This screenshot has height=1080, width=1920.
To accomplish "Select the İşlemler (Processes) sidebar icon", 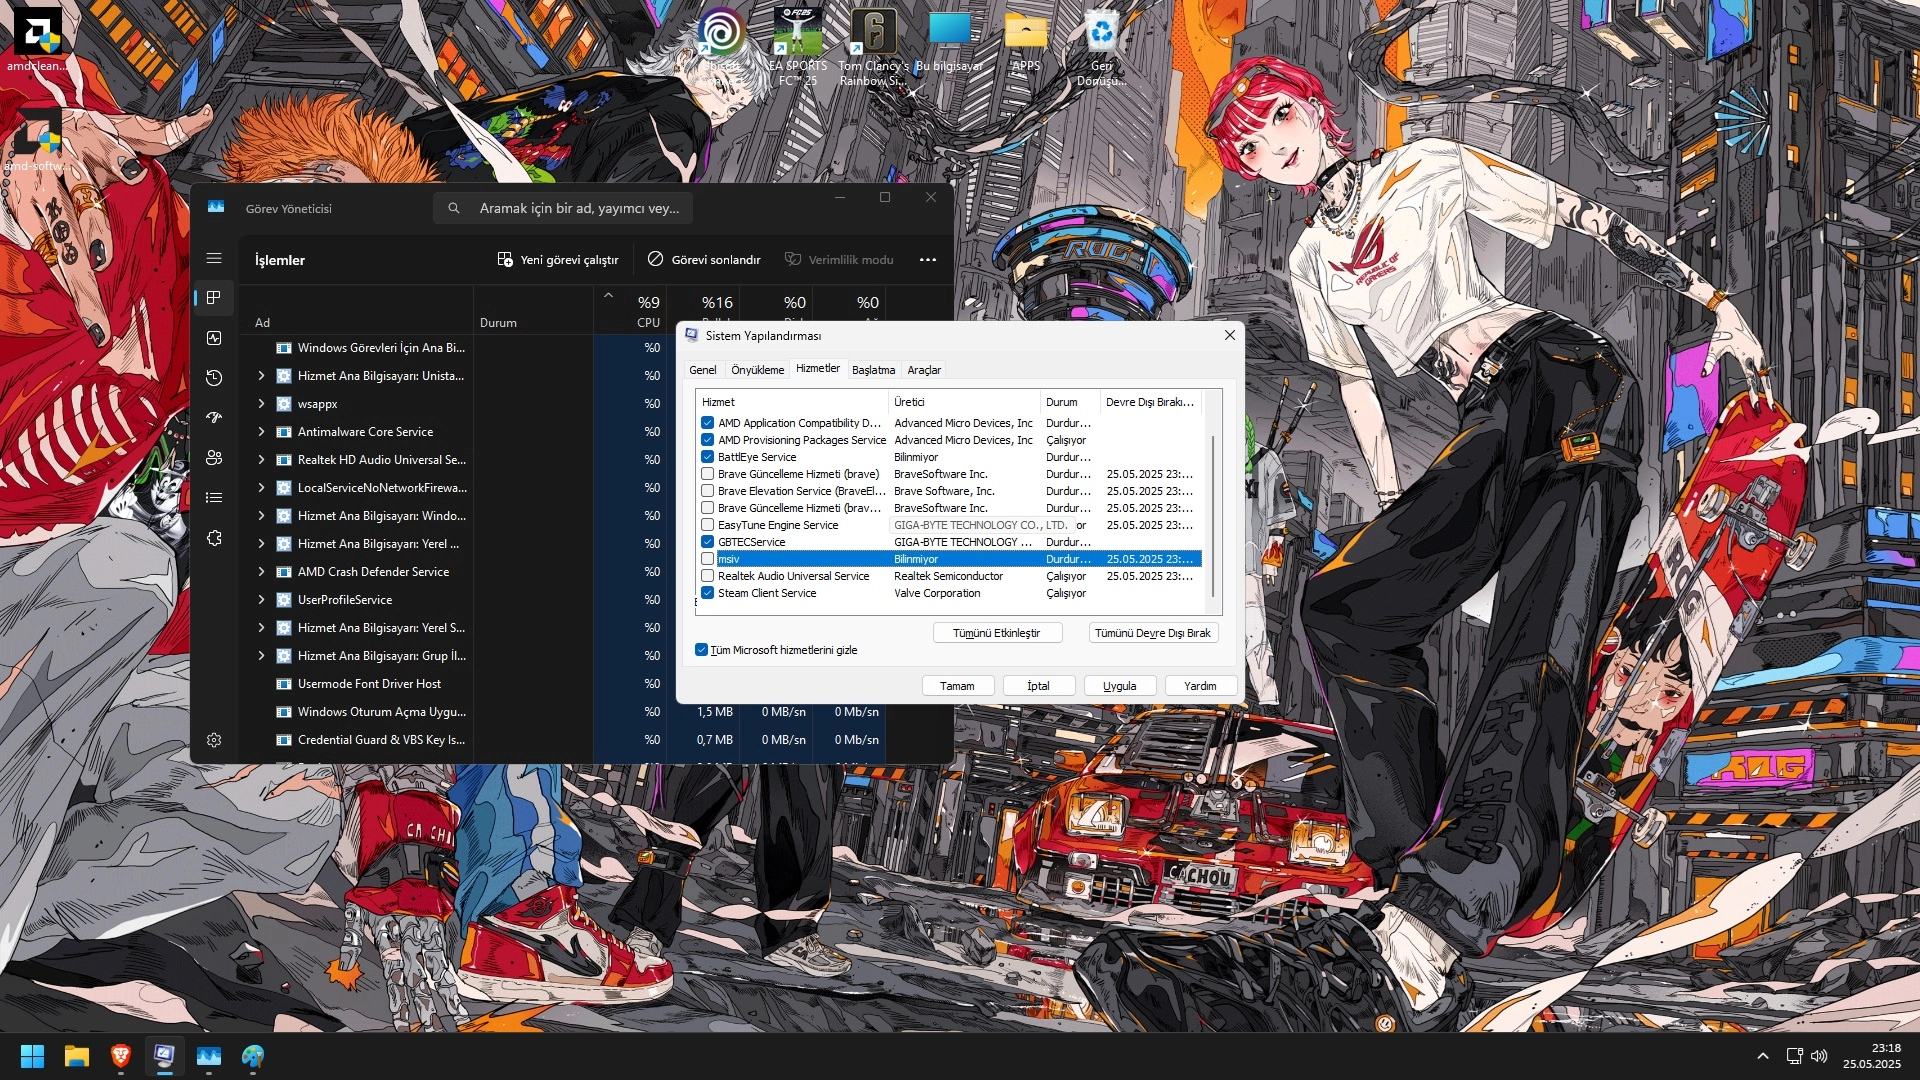I will tap(214, 298).
